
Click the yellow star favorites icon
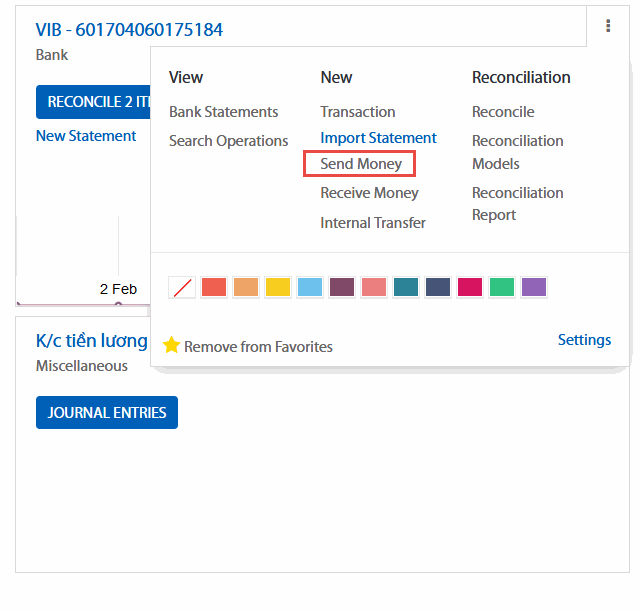coord(171,346)
